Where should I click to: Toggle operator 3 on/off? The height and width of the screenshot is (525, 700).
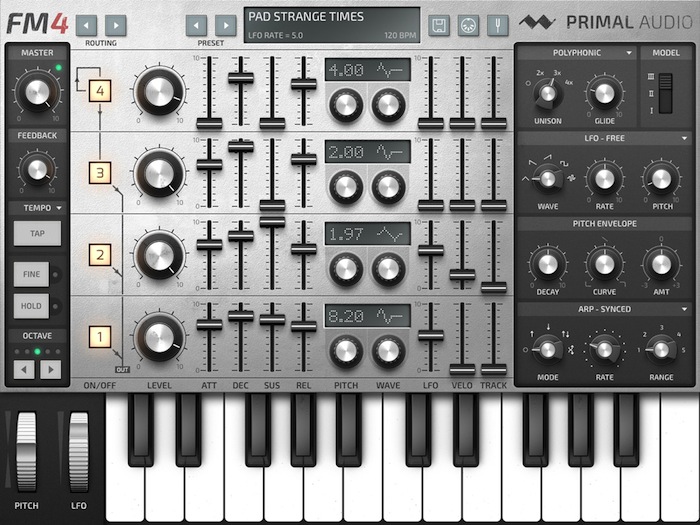click(x=100, y=173)
